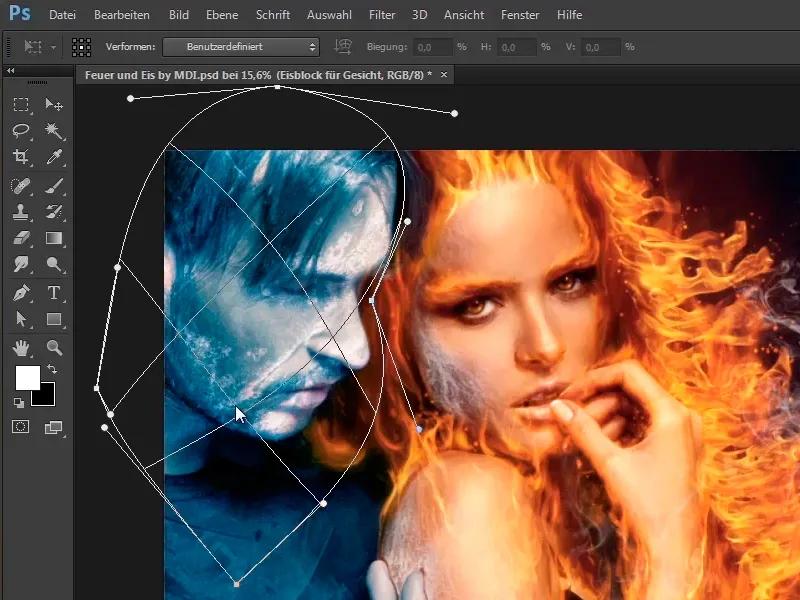This screenshot has width=800, height=600.
Task: Click the top center warp anchor point
Action: [x=278, y=87]
